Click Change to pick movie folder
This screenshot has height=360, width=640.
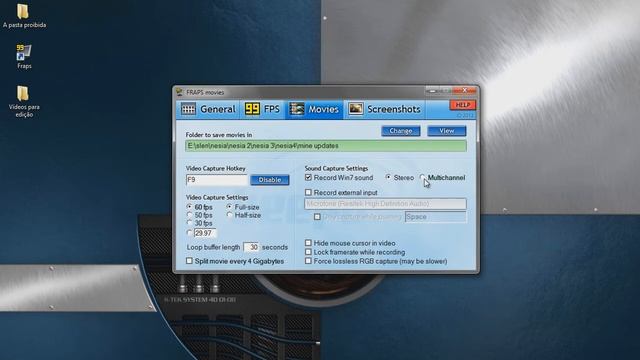point(400,131)
